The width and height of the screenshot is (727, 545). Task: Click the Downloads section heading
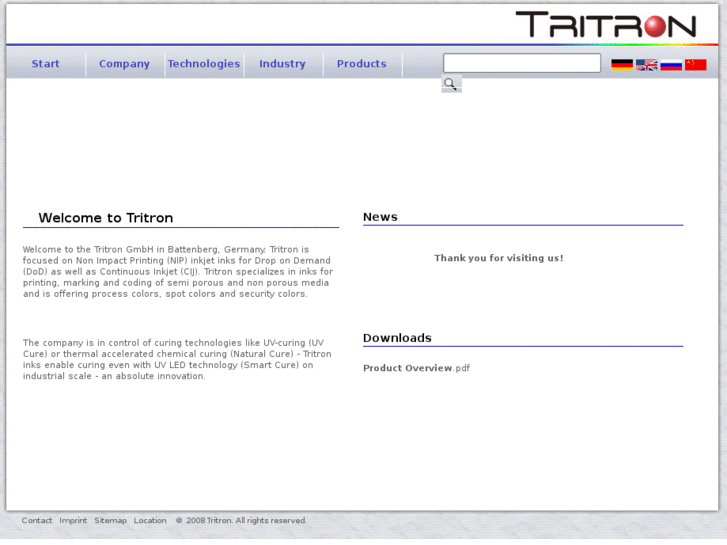(397, 338)
